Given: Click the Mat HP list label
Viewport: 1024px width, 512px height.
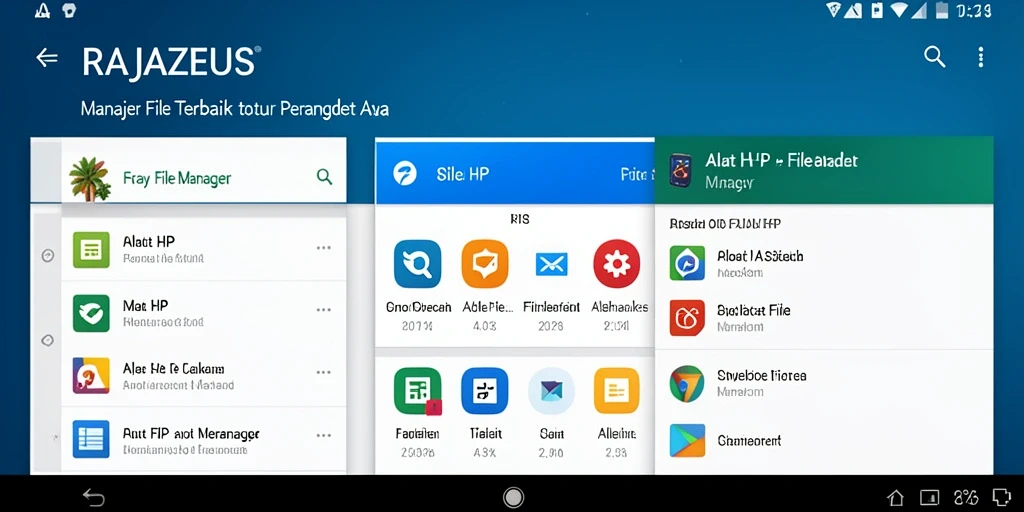Looking at the screenshot, I should tap(146, 306).
